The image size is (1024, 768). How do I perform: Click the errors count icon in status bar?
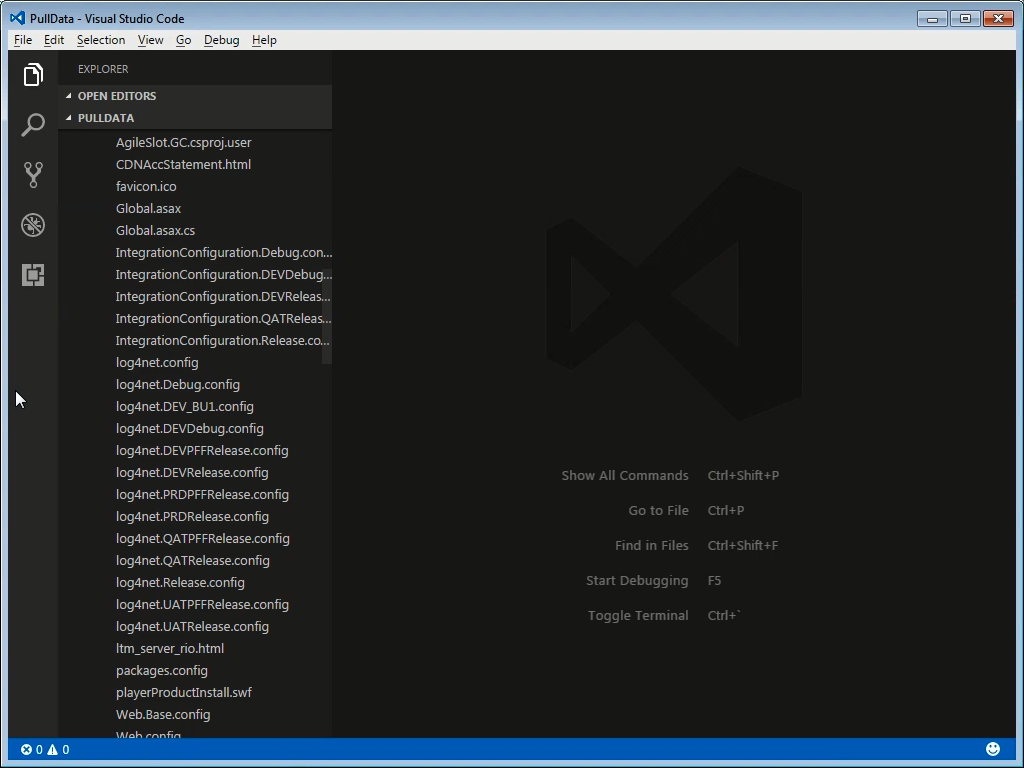click(26, 750)
